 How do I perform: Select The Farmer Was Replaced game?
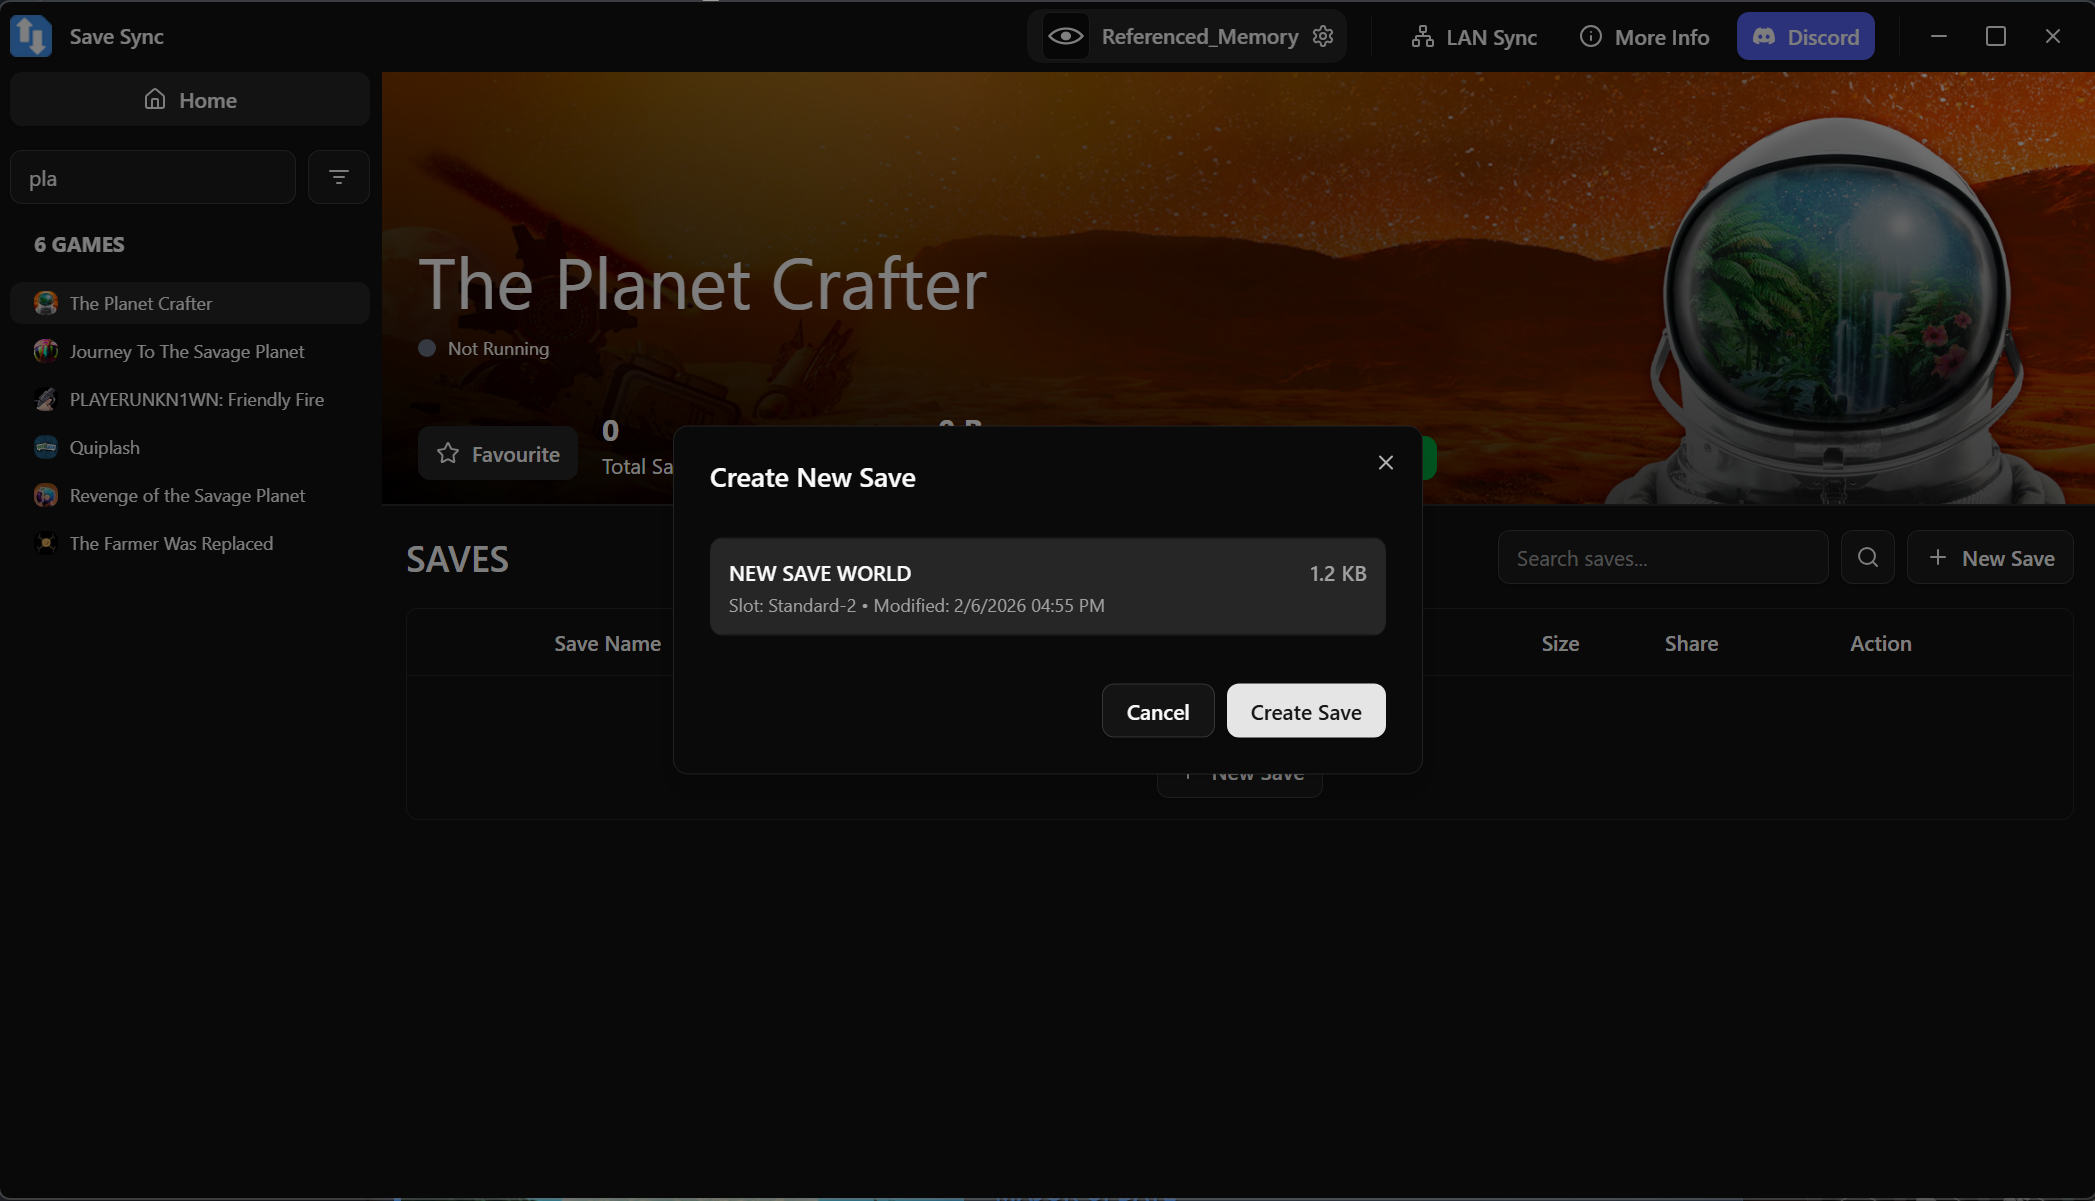point(190,543)
